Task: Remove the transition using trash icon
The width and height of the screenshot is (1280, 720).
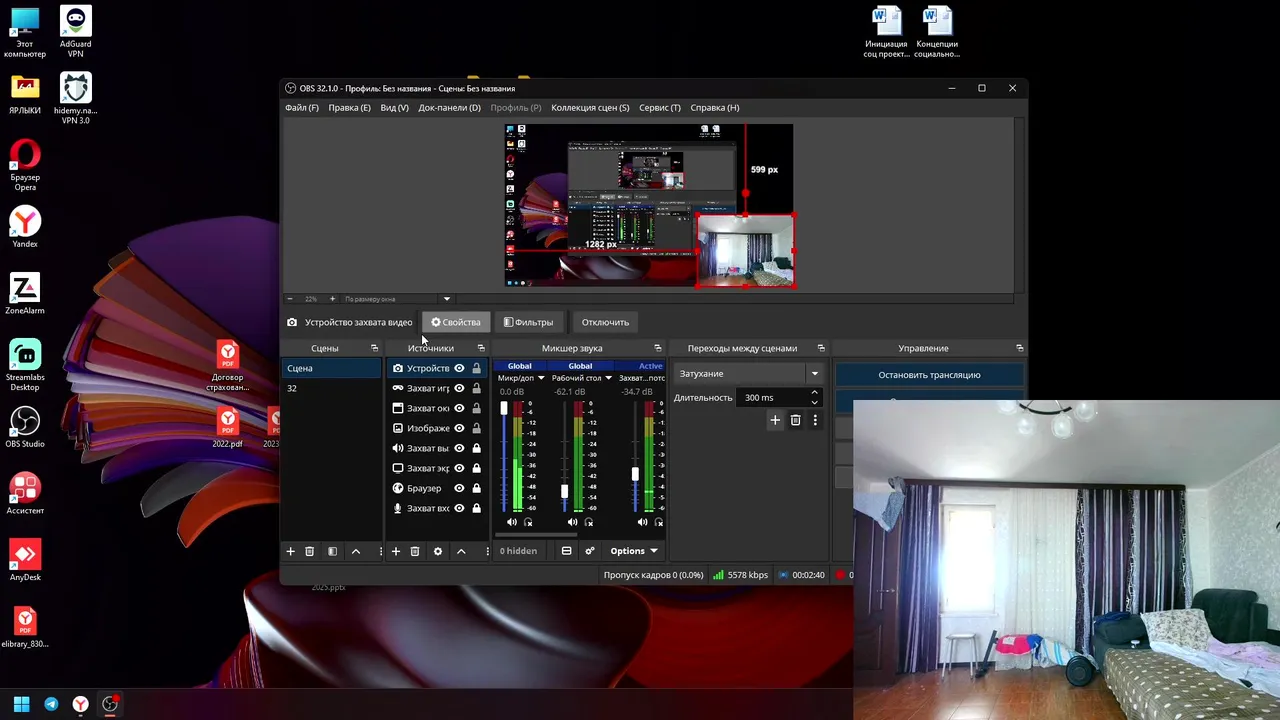Action: (796, 420)
